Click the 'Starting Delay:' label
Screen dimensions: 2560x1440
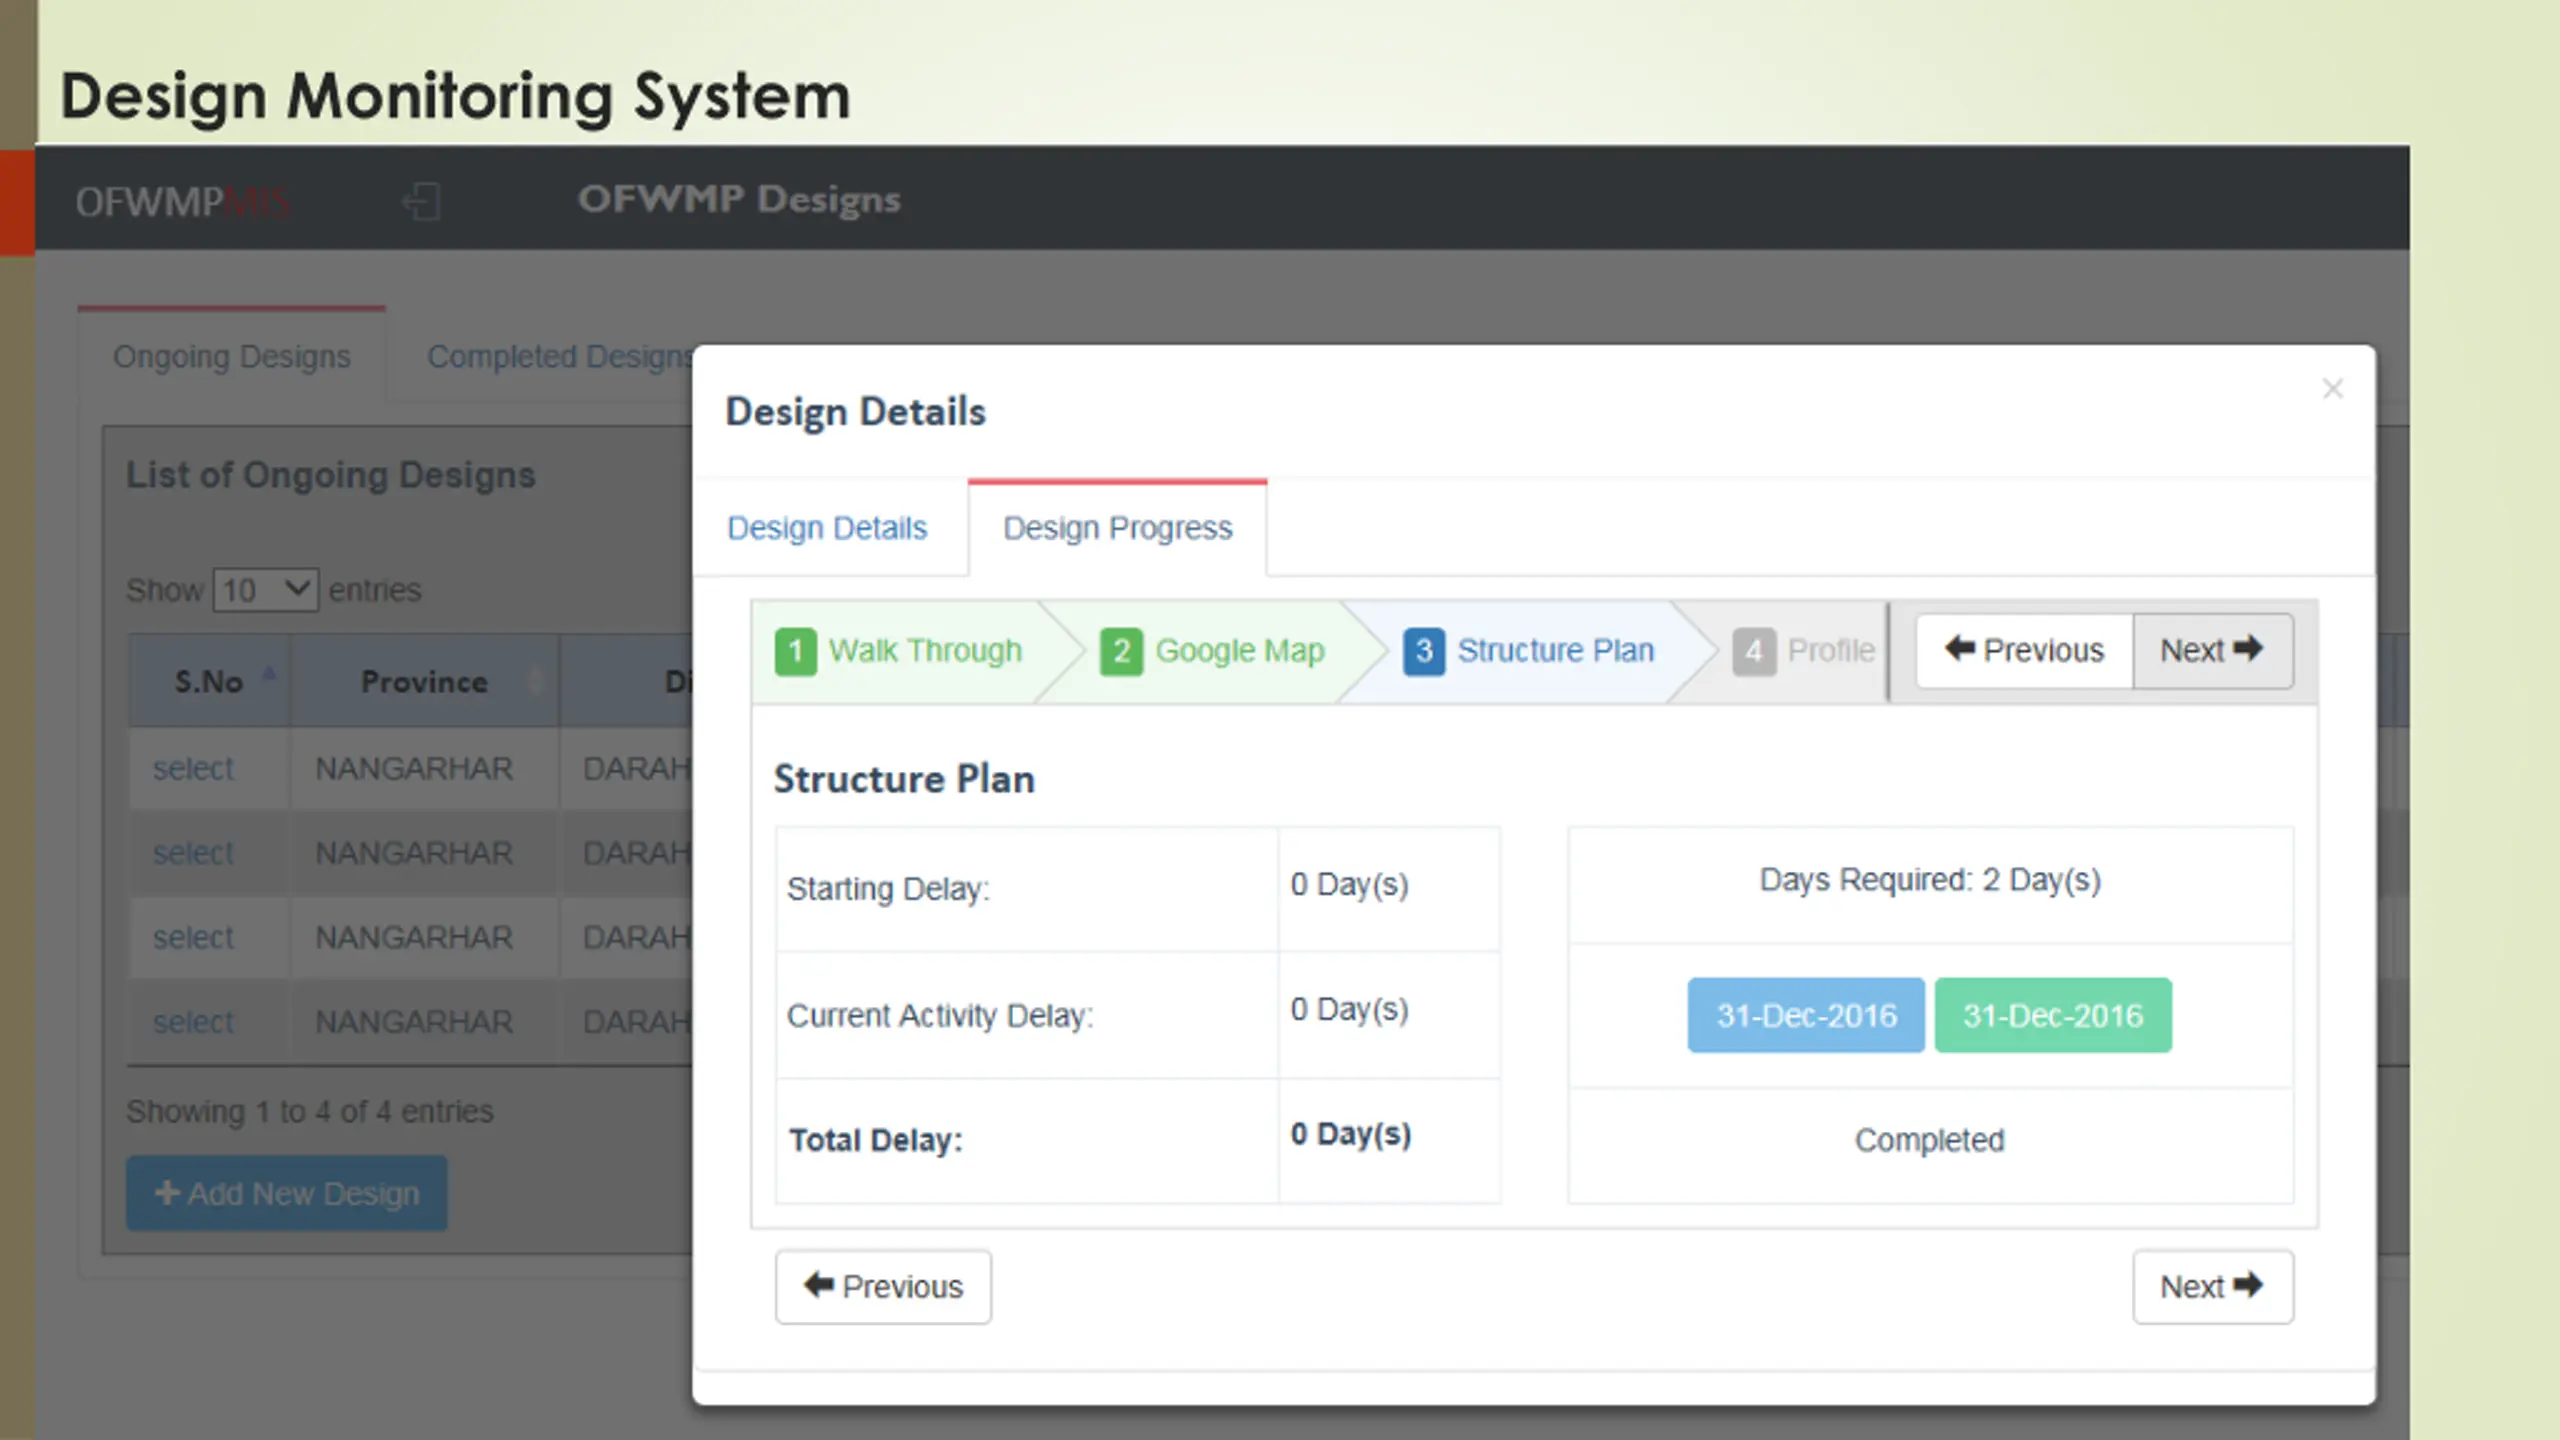point(888,889)
